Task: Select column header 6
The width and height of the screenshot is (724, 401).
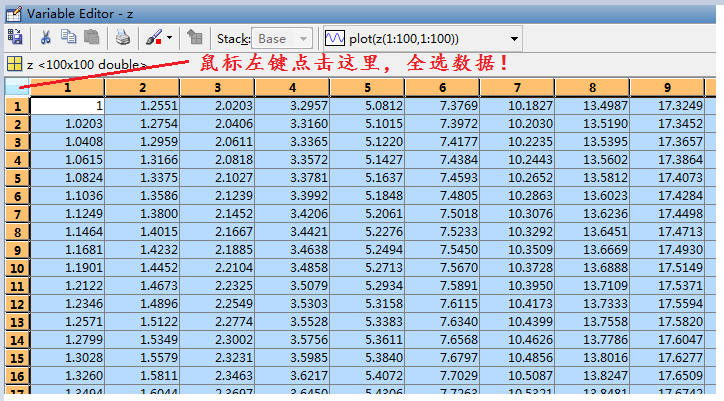Action: pos(442,87)
